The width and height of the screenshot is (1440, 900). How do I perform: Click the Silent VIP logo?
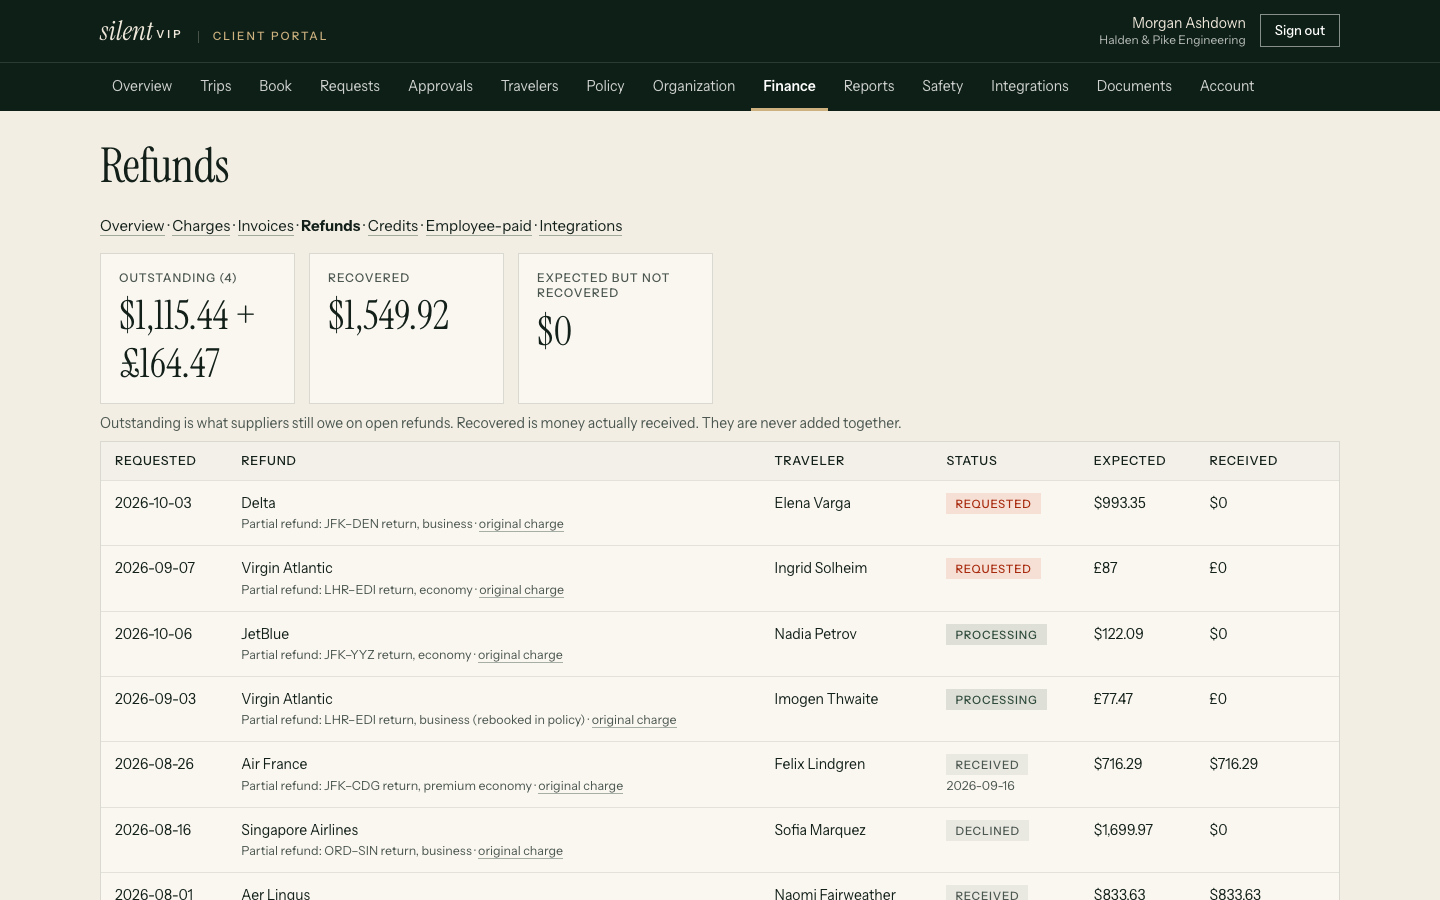pos(140,32)
